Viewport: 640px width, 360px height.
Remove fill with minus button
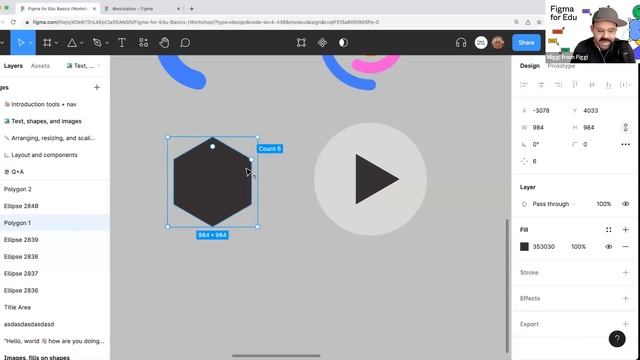click(625, 247)
